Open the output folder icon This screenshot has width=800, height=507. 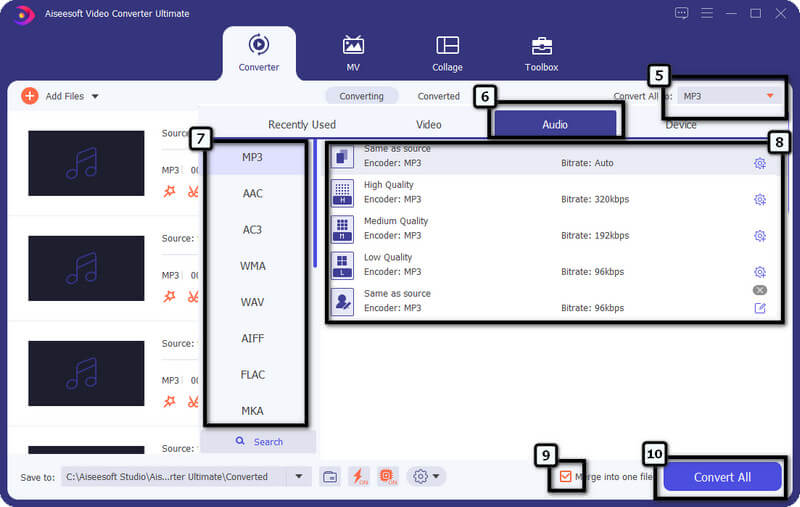(x=330, y=477)
